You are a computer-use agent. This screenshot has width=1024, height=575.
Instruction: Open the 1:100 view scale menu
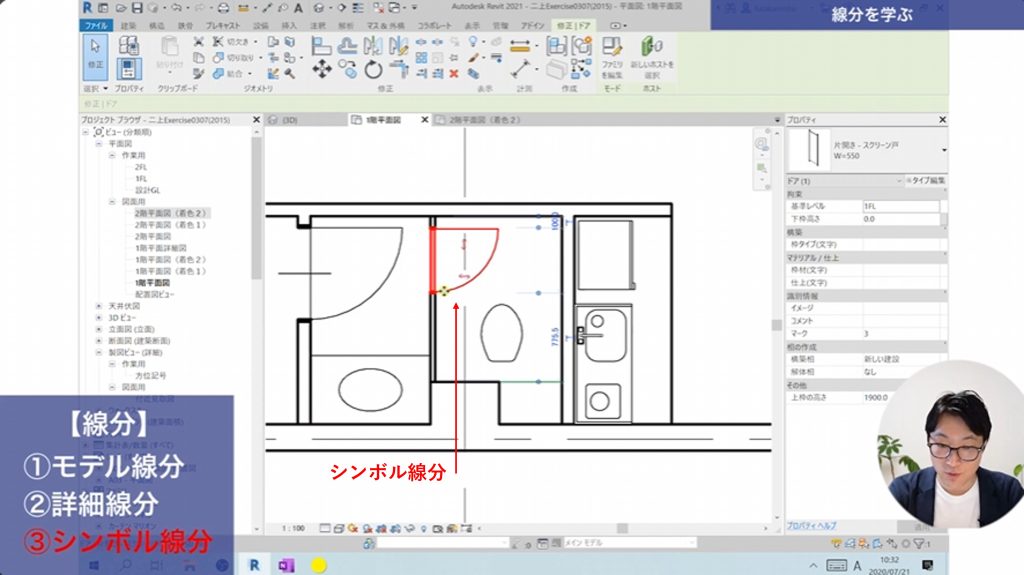[293, 526]
